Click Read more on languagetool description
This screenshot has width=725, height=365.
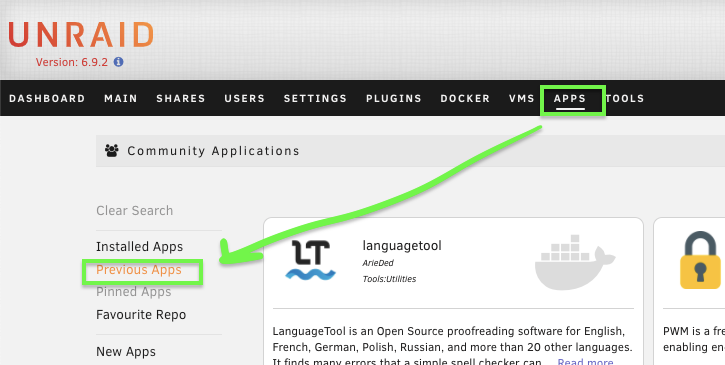[585, 361]
